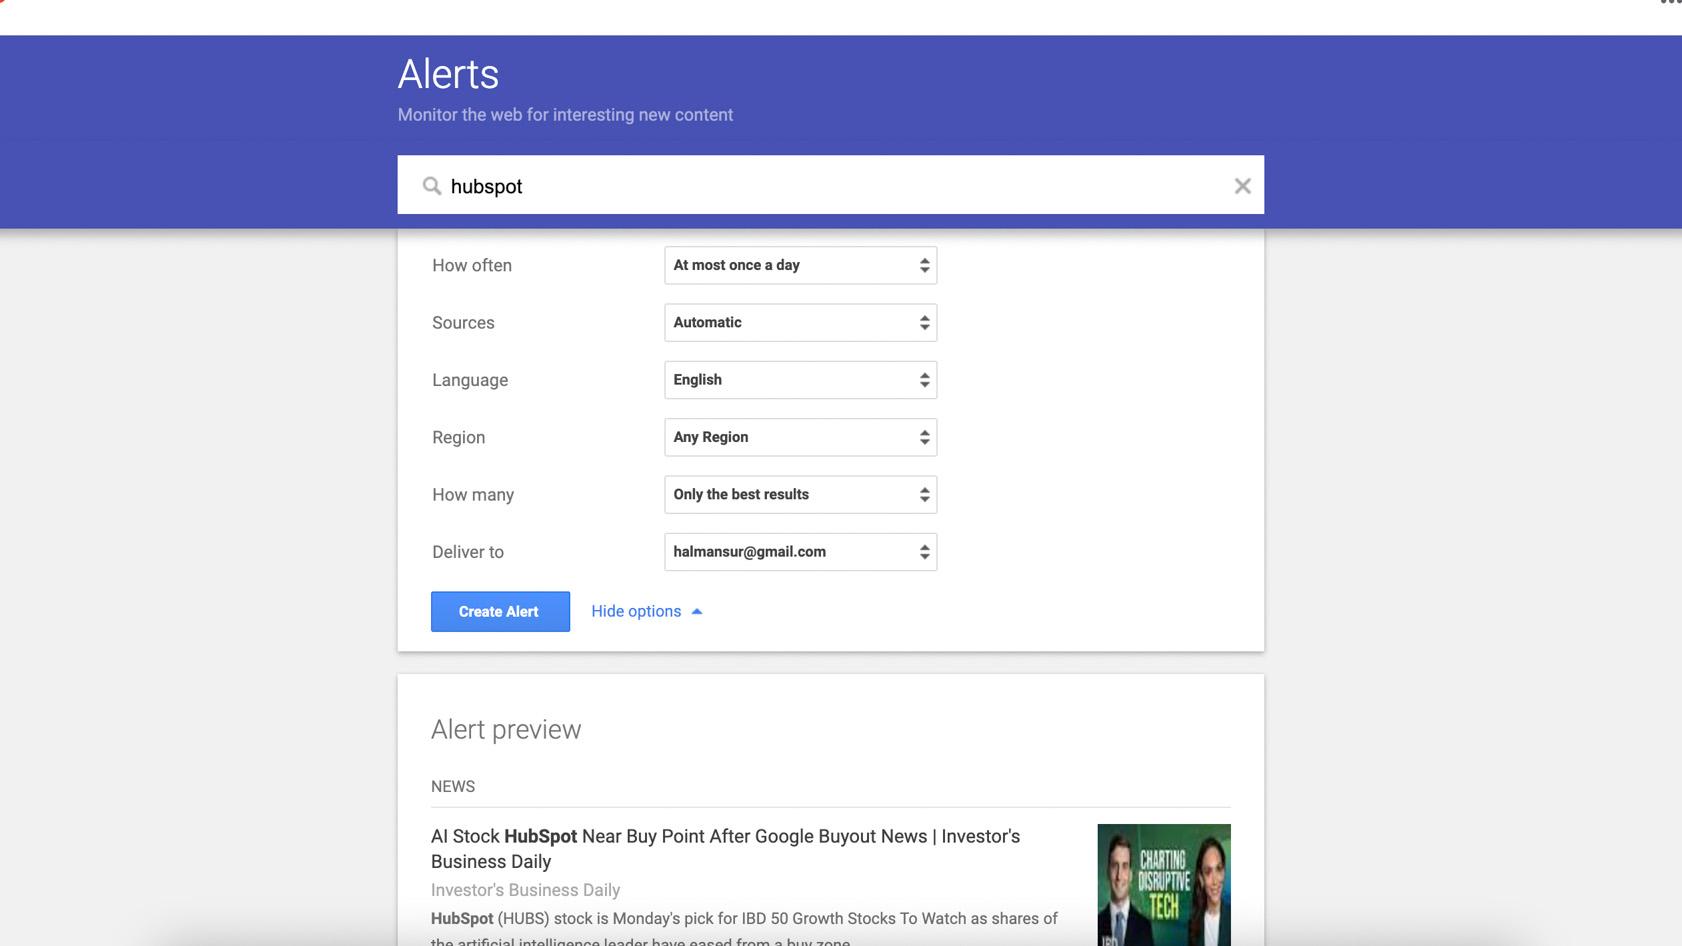Expand the Sources dropdown set to Automatic

click(x=800, y=323)
